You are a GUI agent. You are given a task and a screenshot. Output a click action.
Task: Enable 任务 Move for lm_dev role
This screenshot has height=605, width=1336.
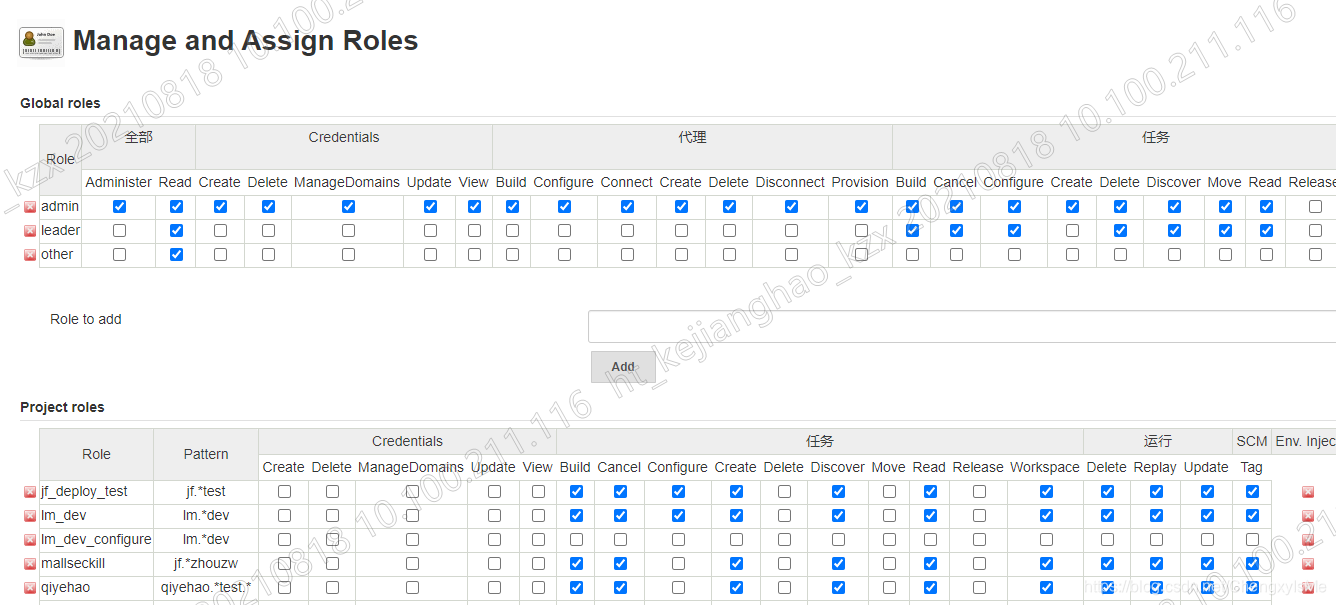click(x=889, y=516)
